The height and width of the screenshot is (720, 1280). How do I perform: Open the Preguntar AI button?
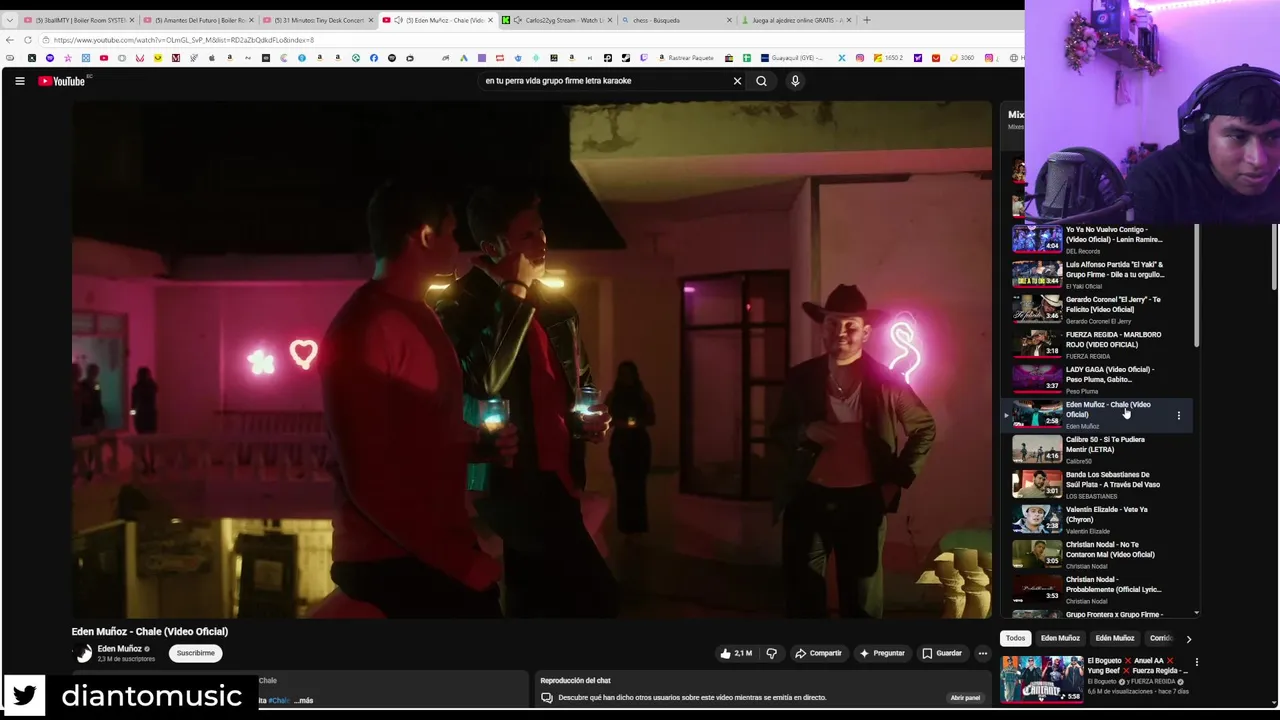(x=882, y=653)
